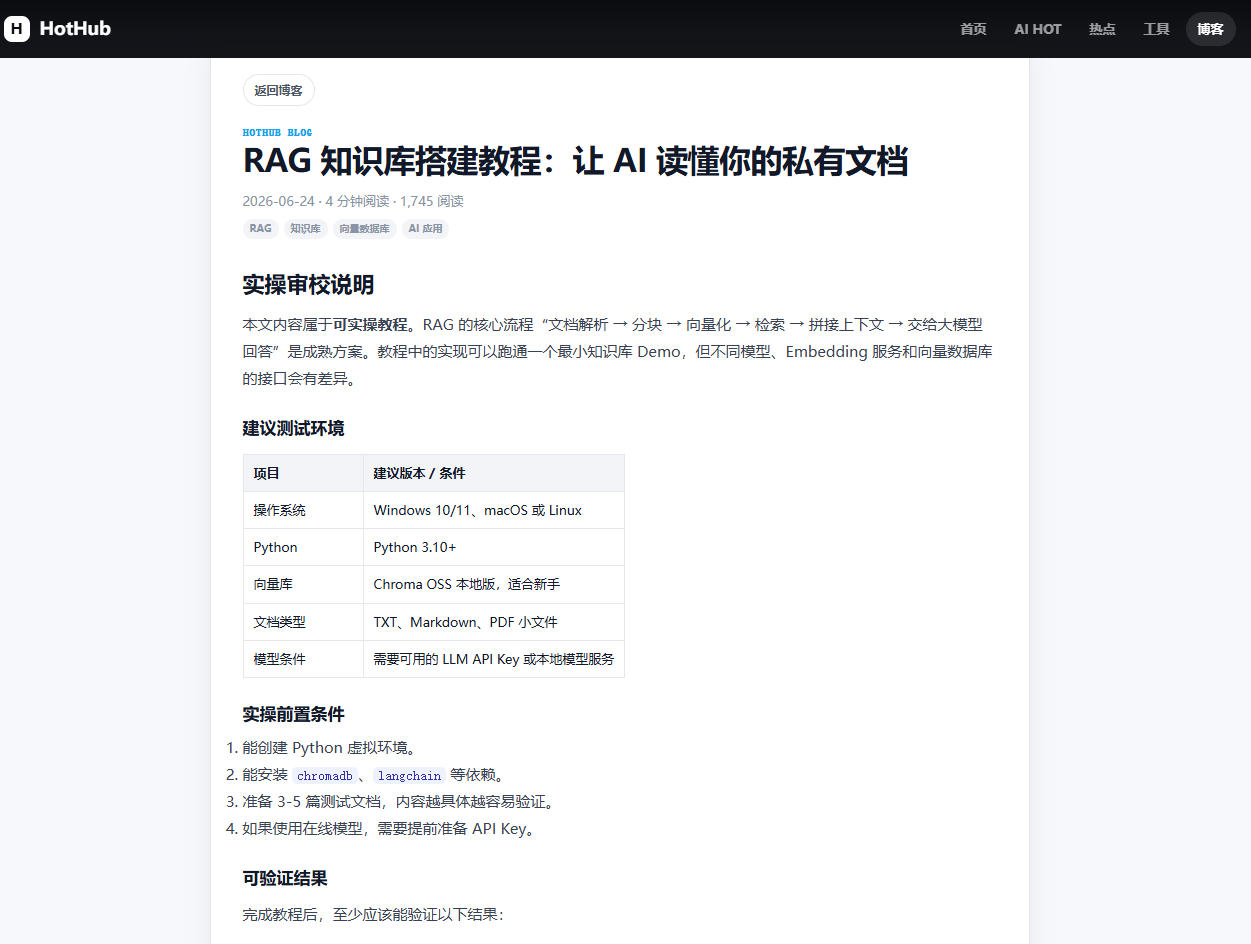Click the 可验证结果 heading
This screenshot has height=944, width=1251.
(x=285, y=878)
